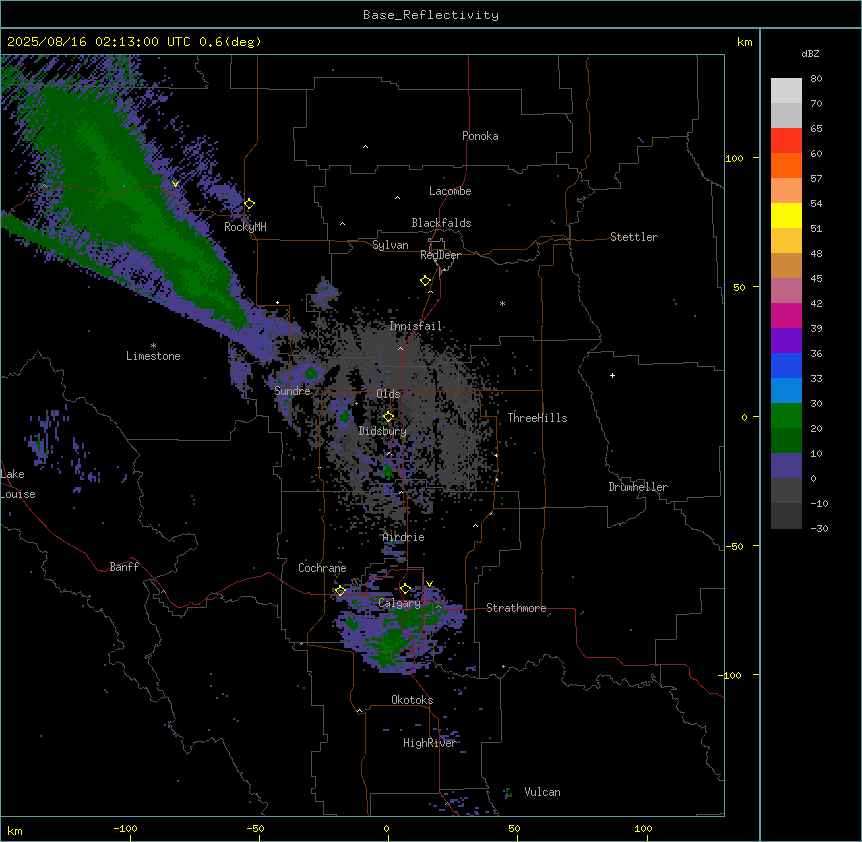Viewport: 862px width, 842px height.
Task: Select the Sylvan label
Action: (390, 245)
